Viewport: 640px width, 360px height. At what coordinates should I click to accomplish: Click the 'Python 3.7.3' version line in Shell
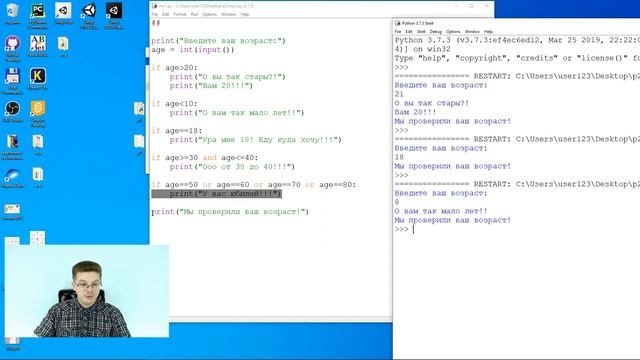point(517,40)
